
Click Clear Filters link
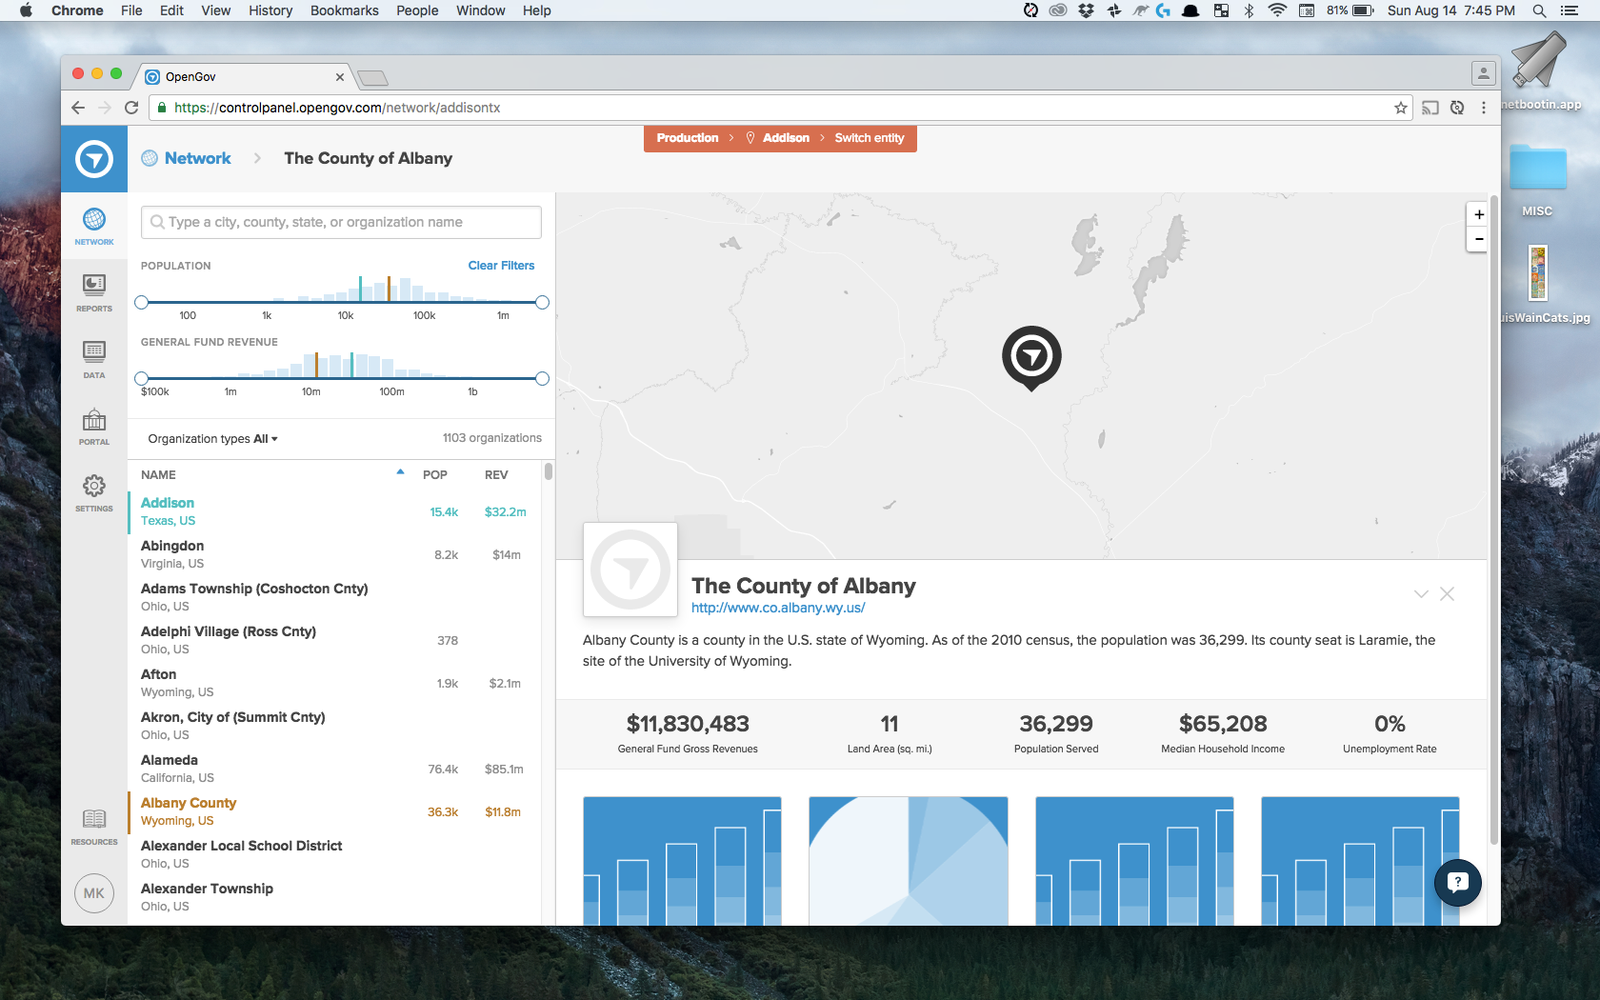point(501,266)
